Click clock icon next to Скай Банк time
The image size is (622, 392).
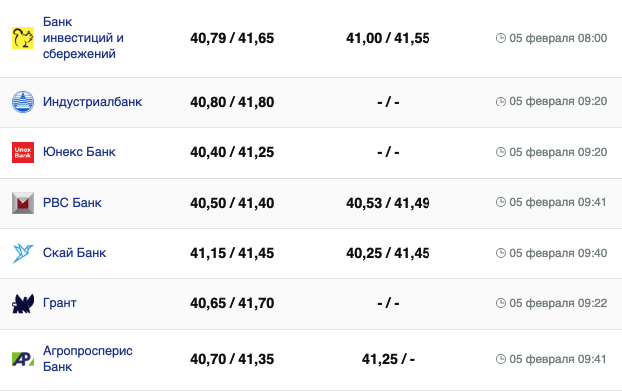pos(501,253)
